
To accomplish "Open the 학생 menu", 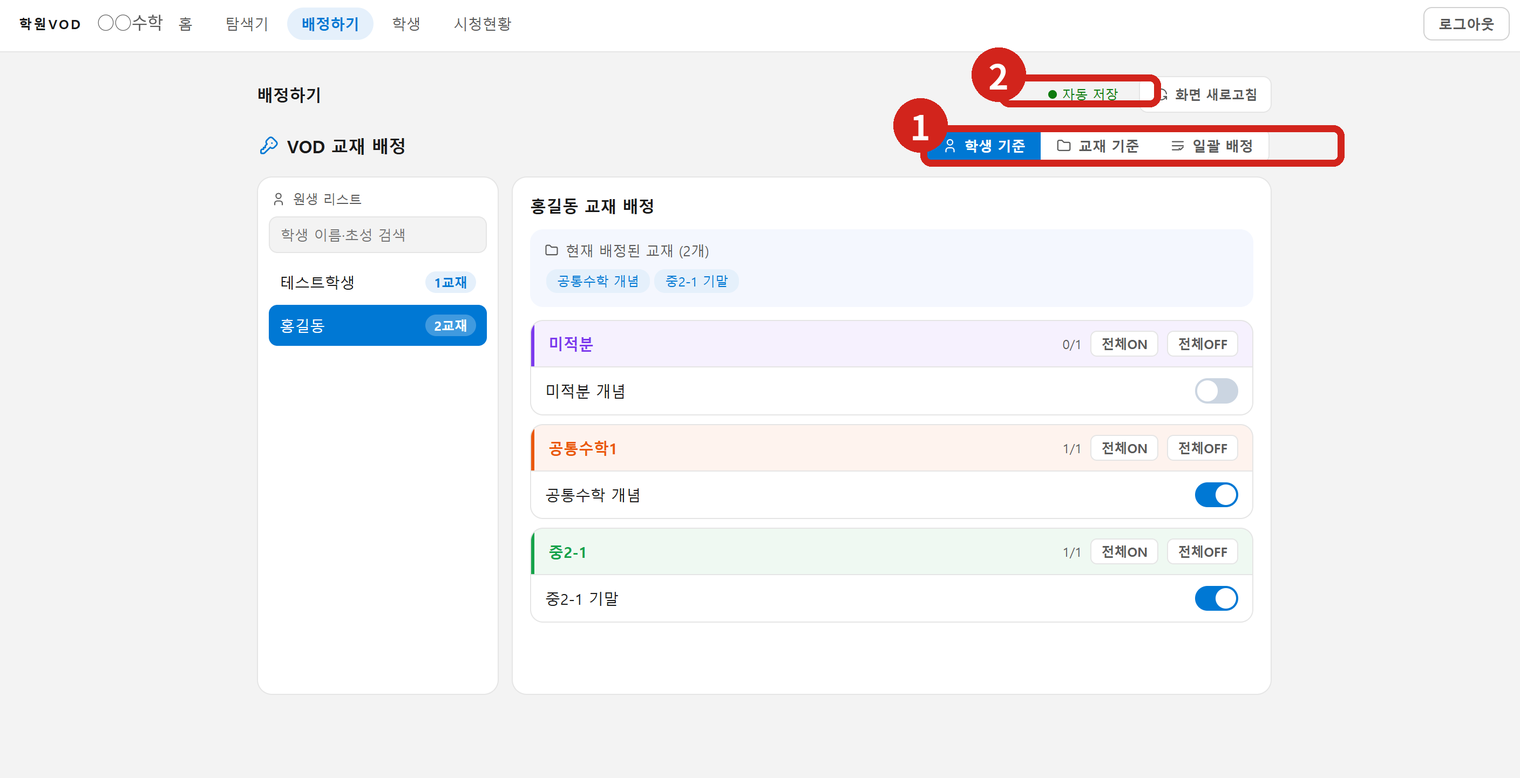I will coord(406,24).
